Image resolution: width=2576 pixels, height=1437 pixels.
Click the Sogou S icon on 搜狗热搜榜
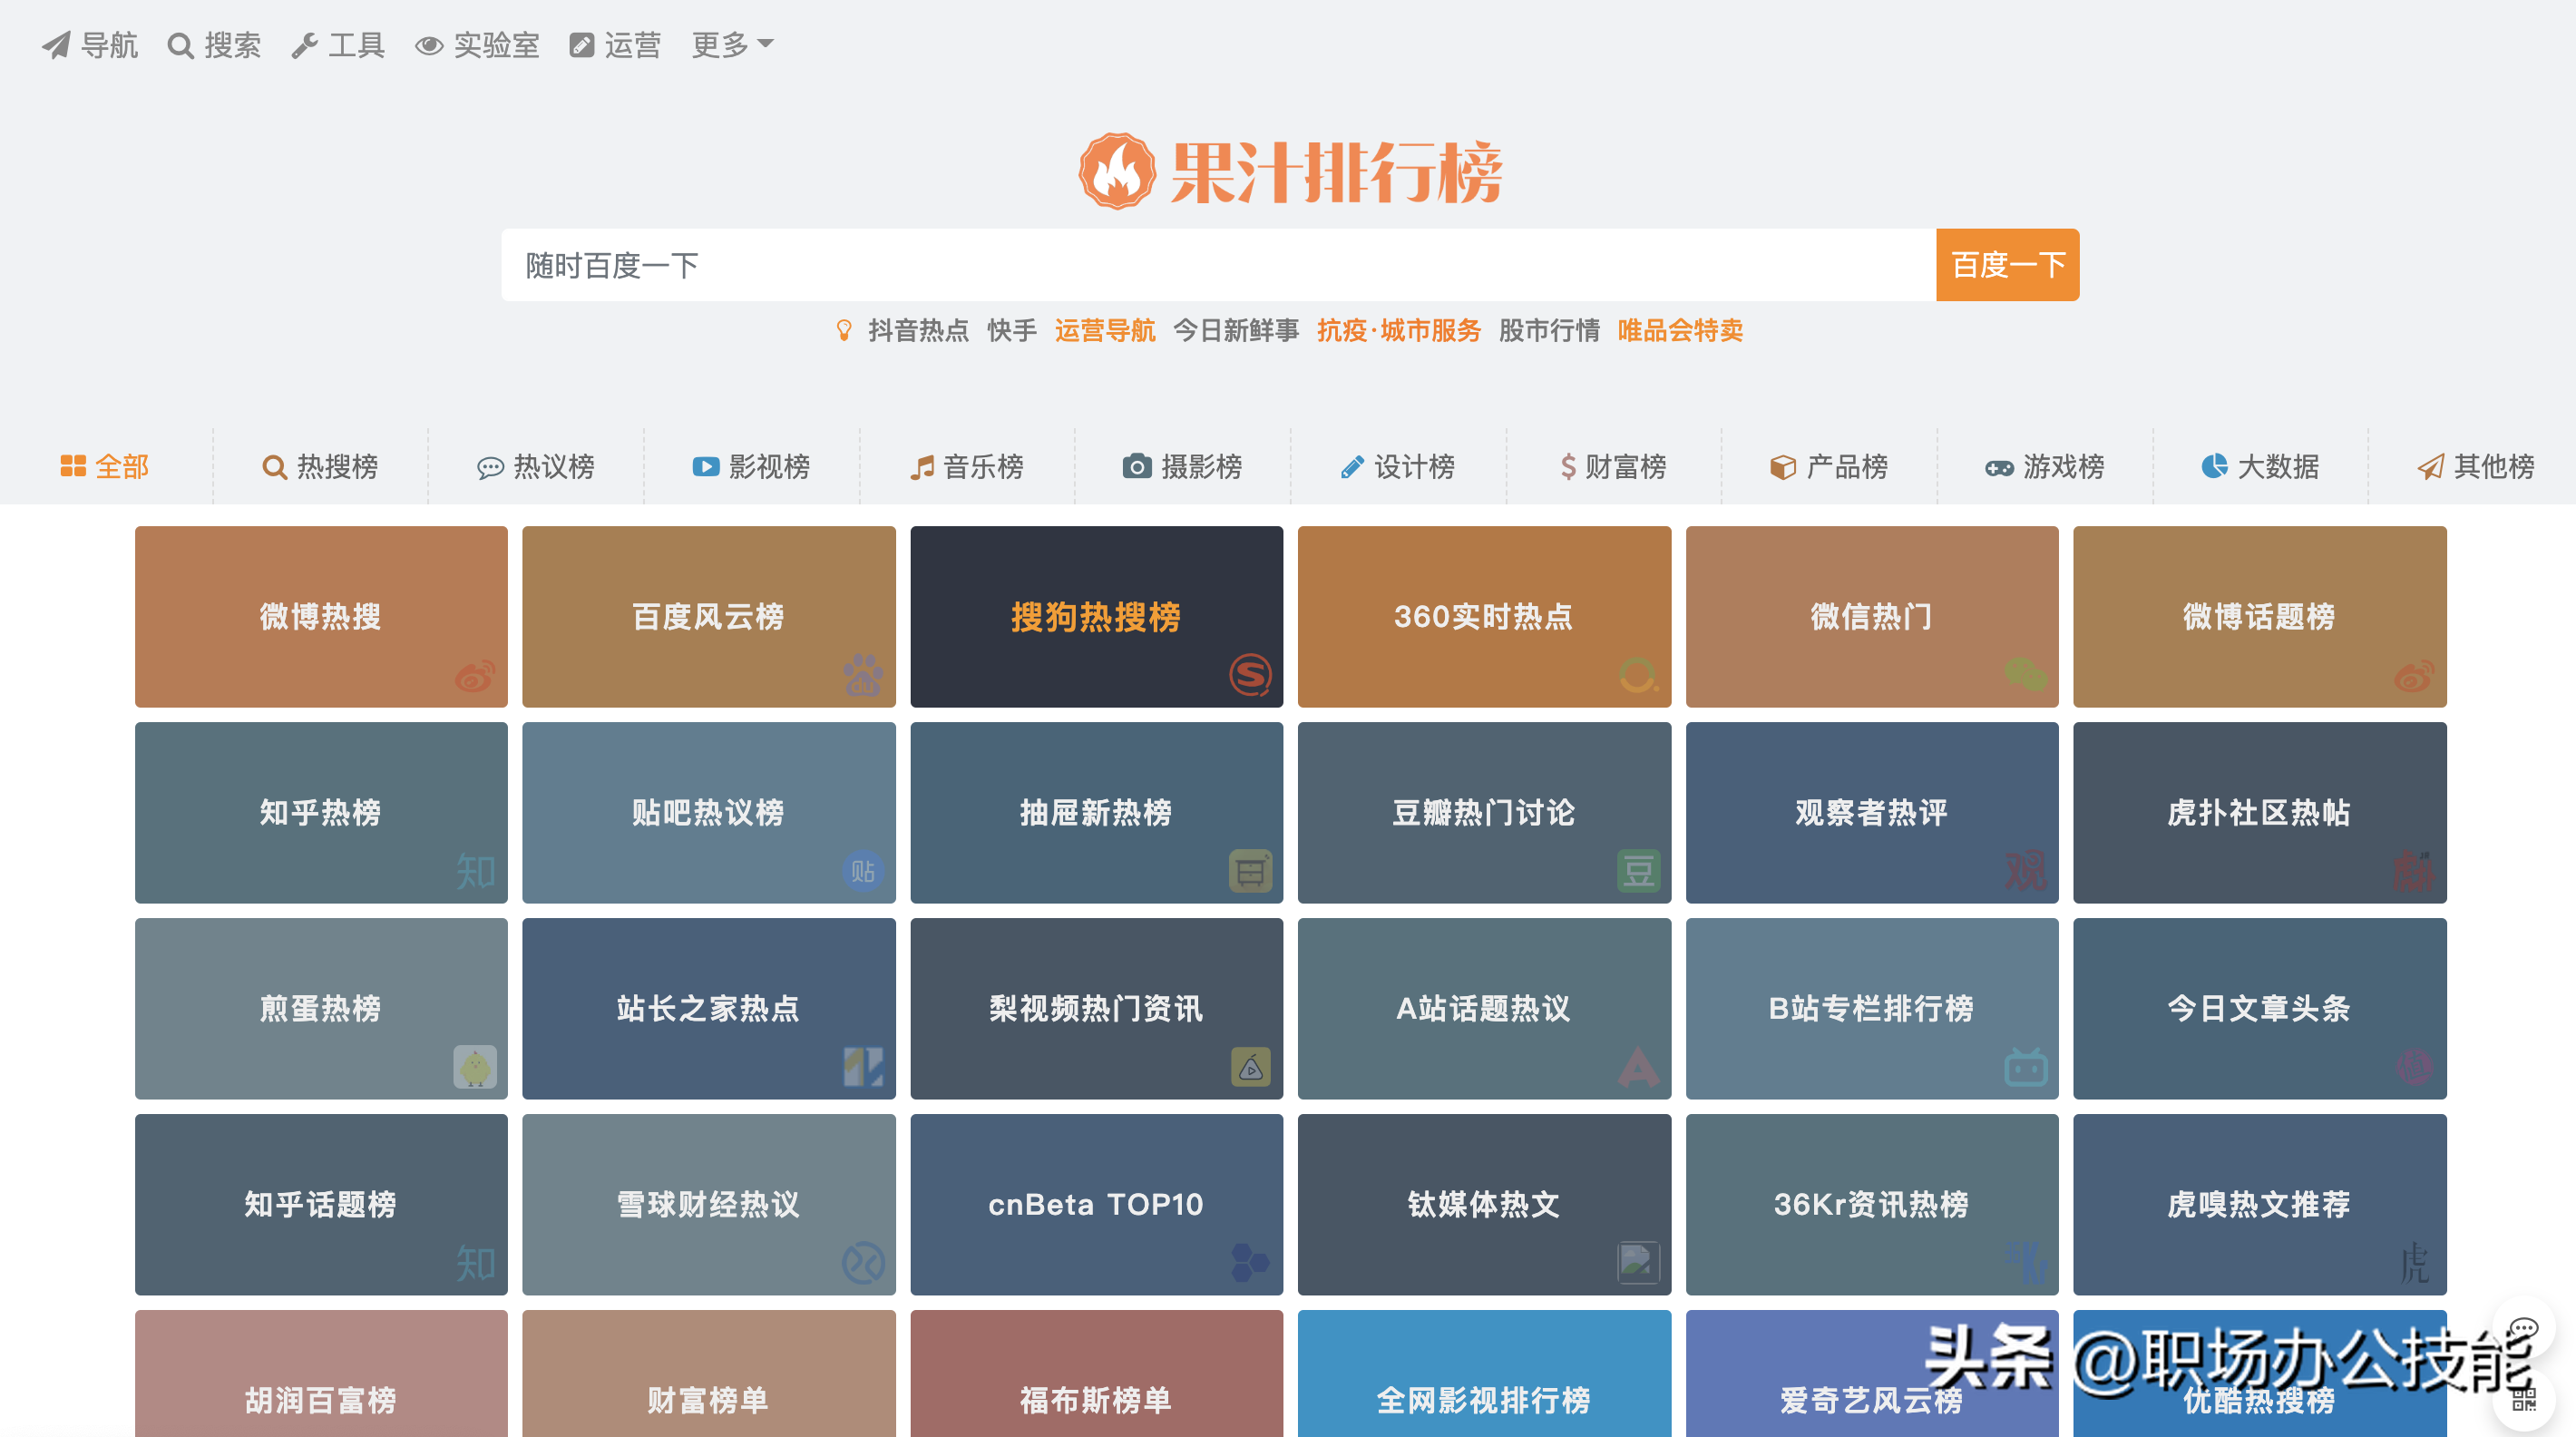pos(1250,676)
